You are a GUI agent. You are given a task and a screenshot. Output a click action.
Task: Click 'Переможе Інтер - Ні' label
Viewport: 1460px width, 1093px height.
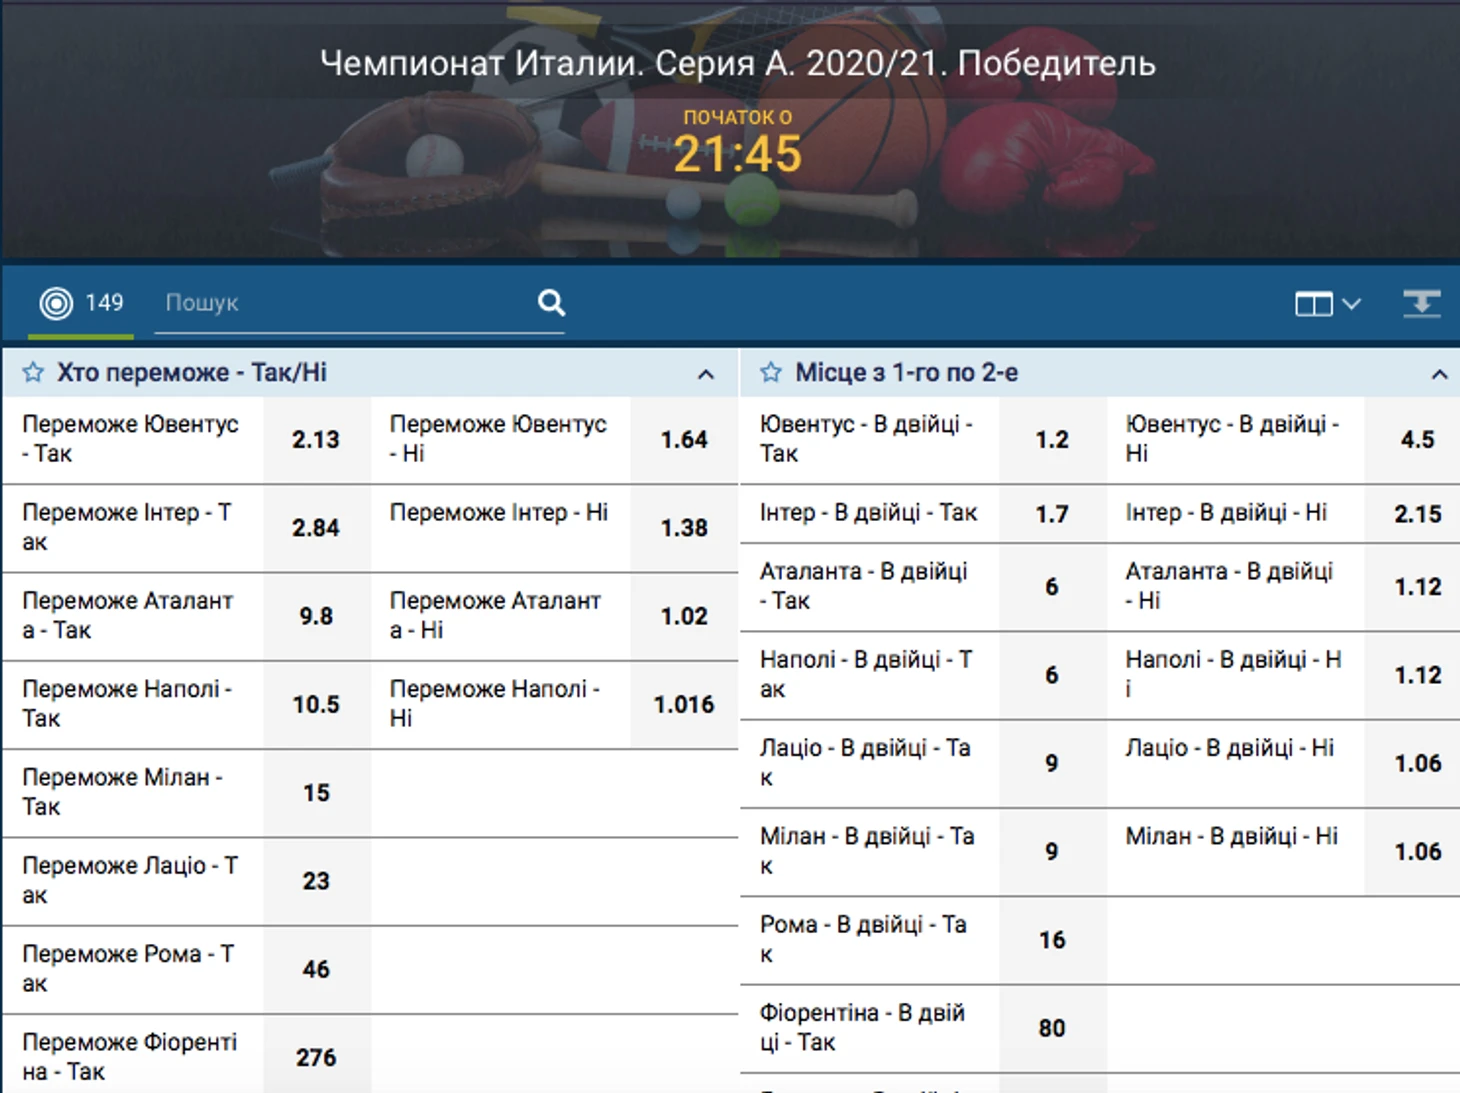[x=499, y=513]
